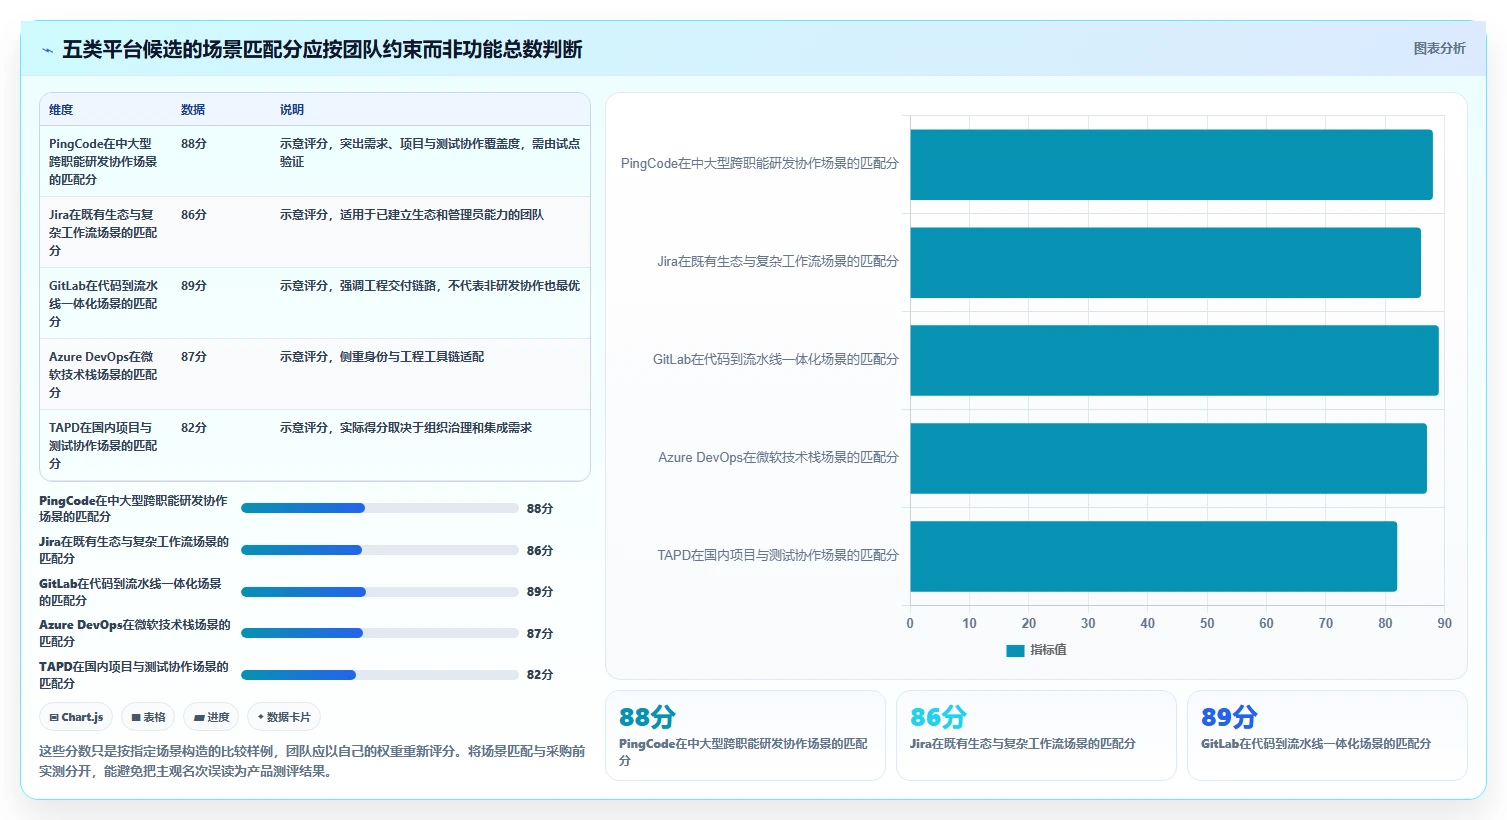
Task: Select the 数据卡片 tag
Action: point(284,717)
